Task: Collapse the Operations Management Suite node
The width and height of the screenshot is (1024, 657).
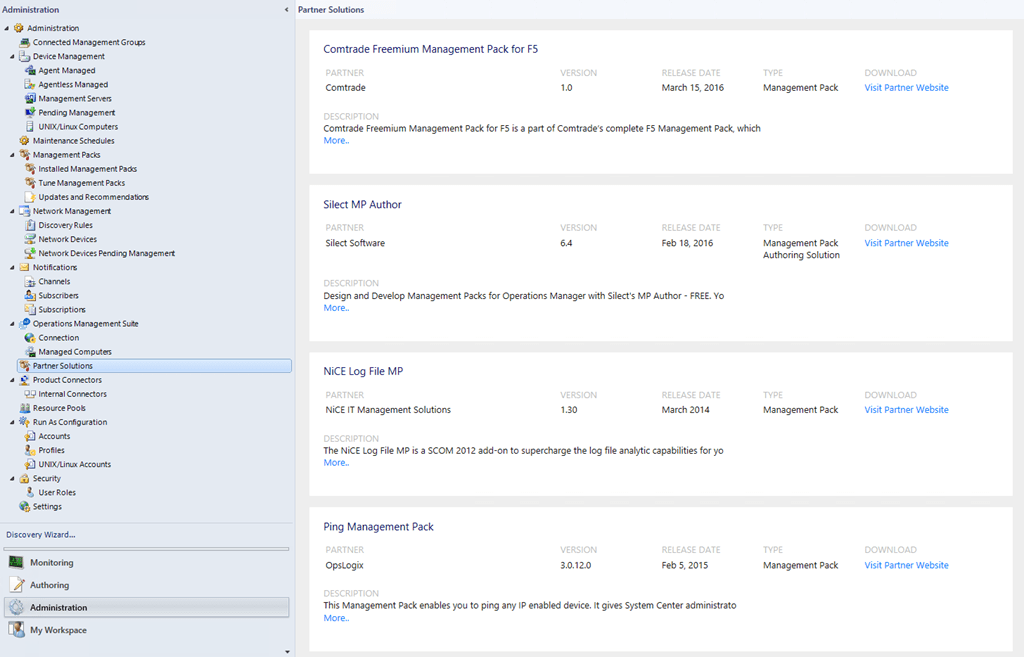Action: 12,323
